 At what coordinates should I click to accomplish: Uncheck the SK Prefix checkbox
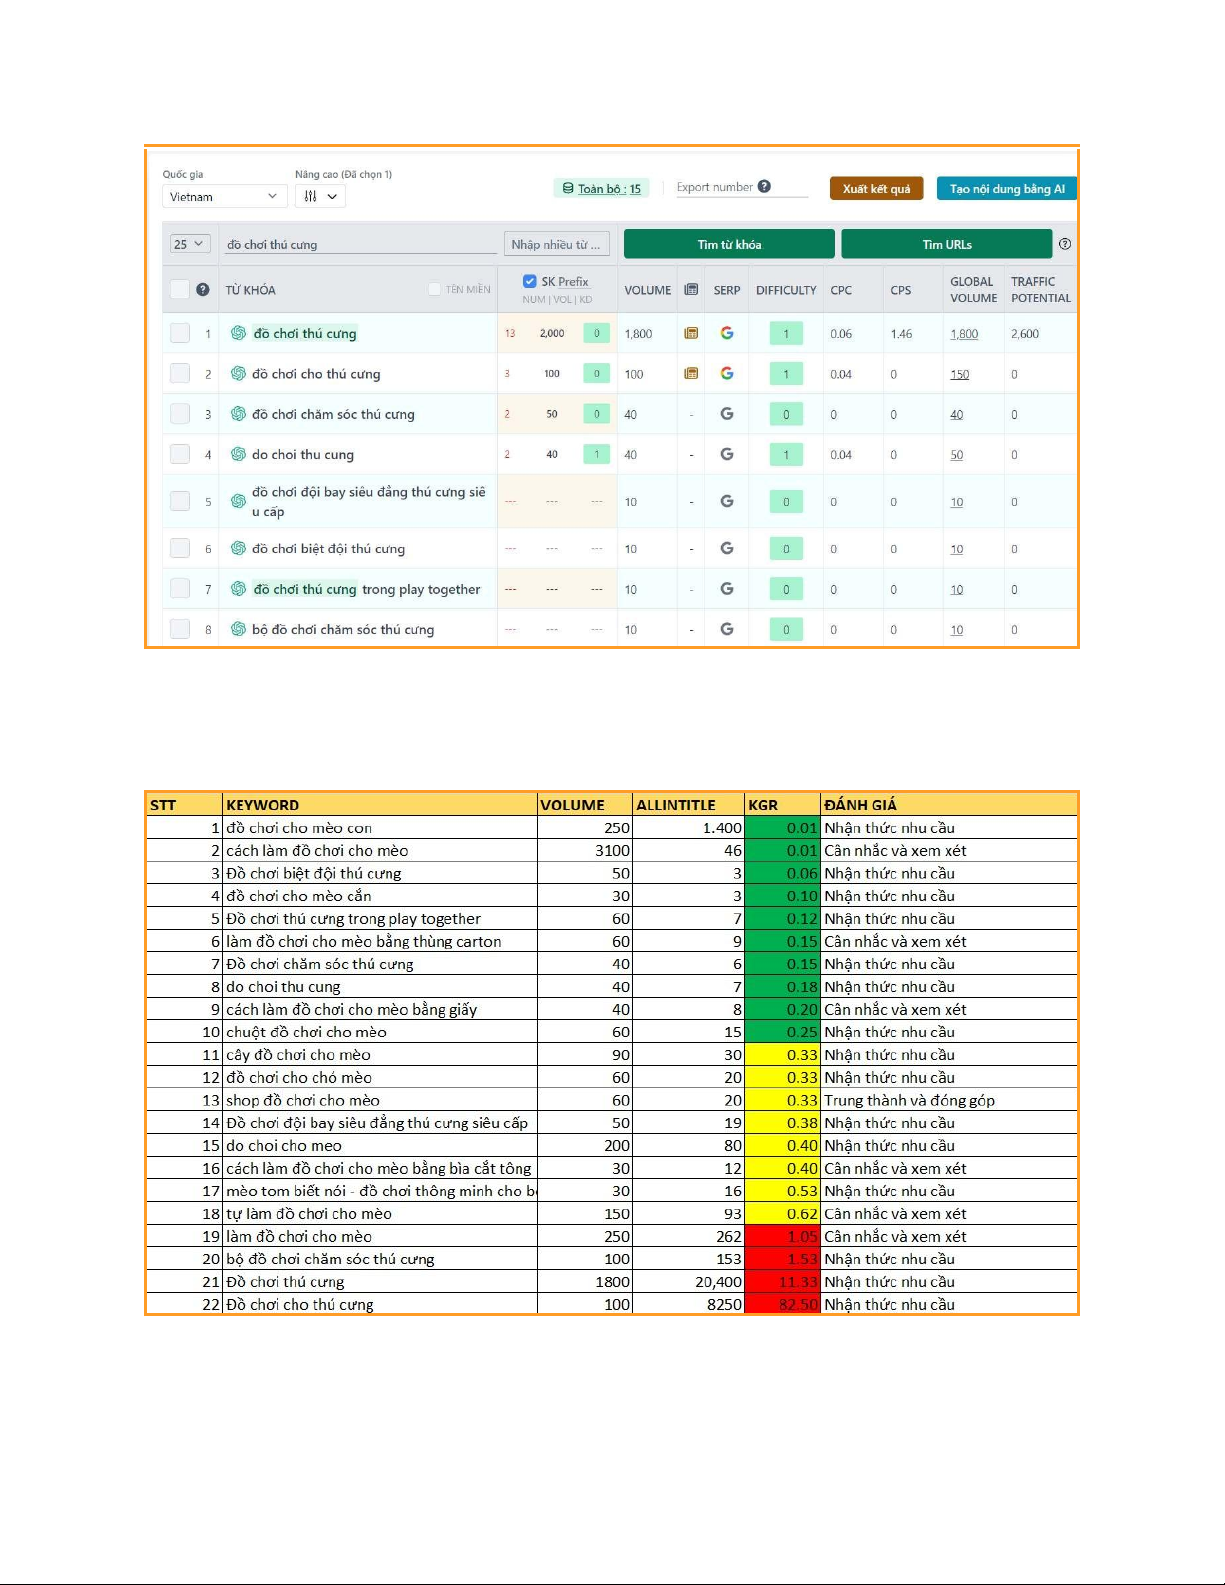click(x=530, y=281)
